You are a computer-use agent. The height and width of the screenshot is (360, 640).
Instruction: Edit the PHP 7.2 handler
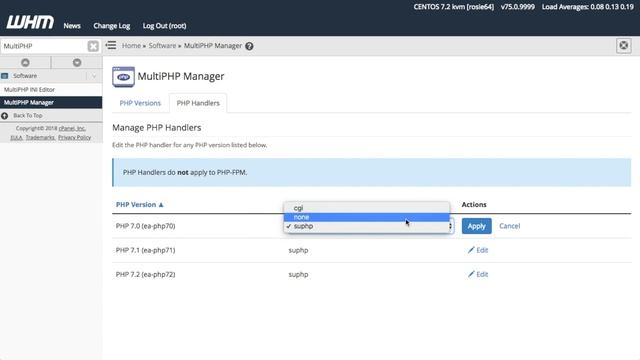pyautogui.click(x=478, y=274)
